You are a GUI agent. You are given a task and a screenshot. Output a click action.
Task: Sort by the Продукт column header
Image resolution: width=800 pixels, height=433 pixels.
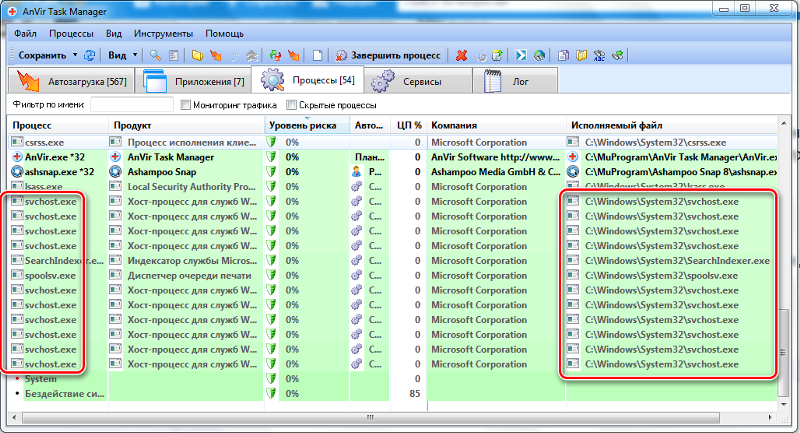186,125
